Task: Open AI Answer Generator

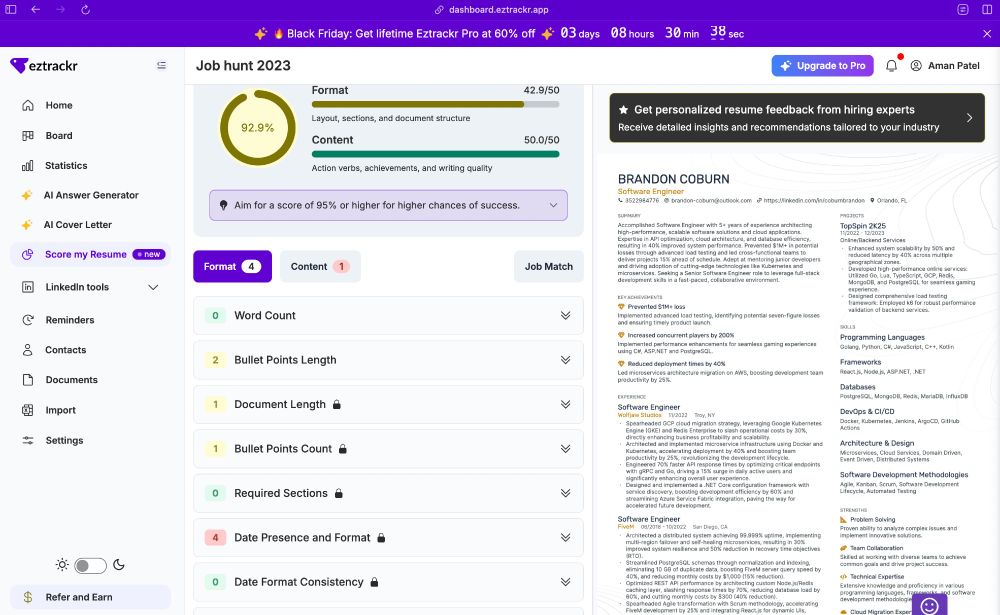Action: click(x=91, y=195)
